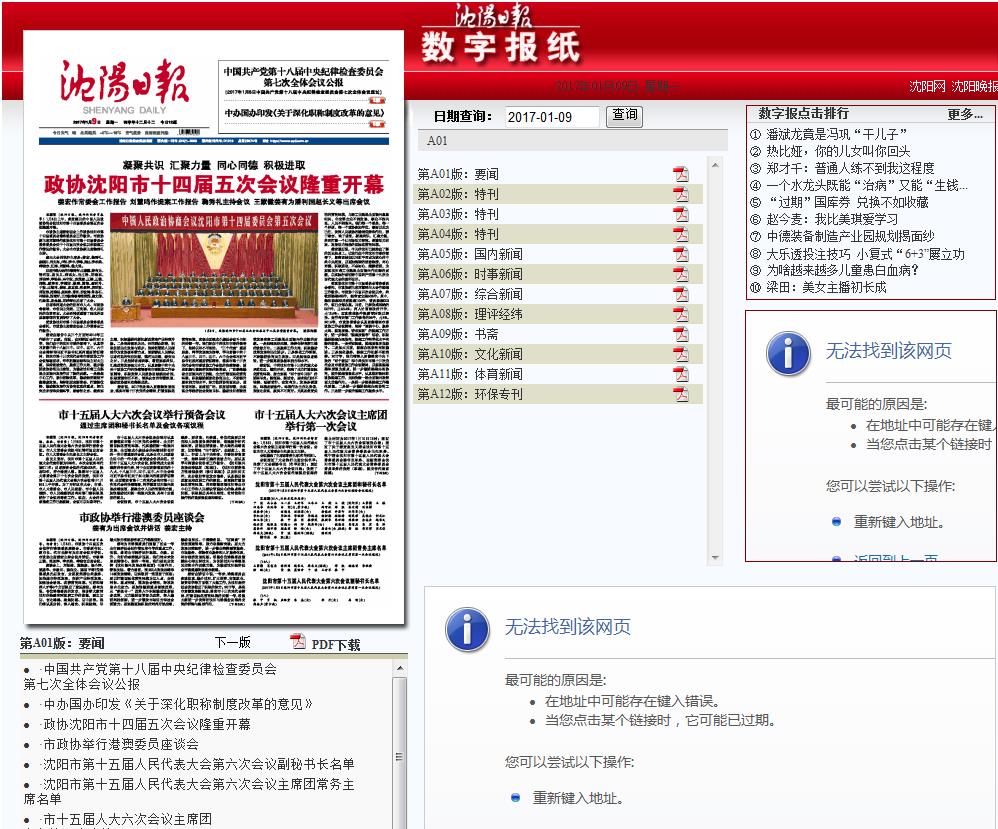Image resolution: width=998 pixels, height=829 pixels.
Task: Open list article 第六次会议主席团常务主席名单
Action: [189, 791]
